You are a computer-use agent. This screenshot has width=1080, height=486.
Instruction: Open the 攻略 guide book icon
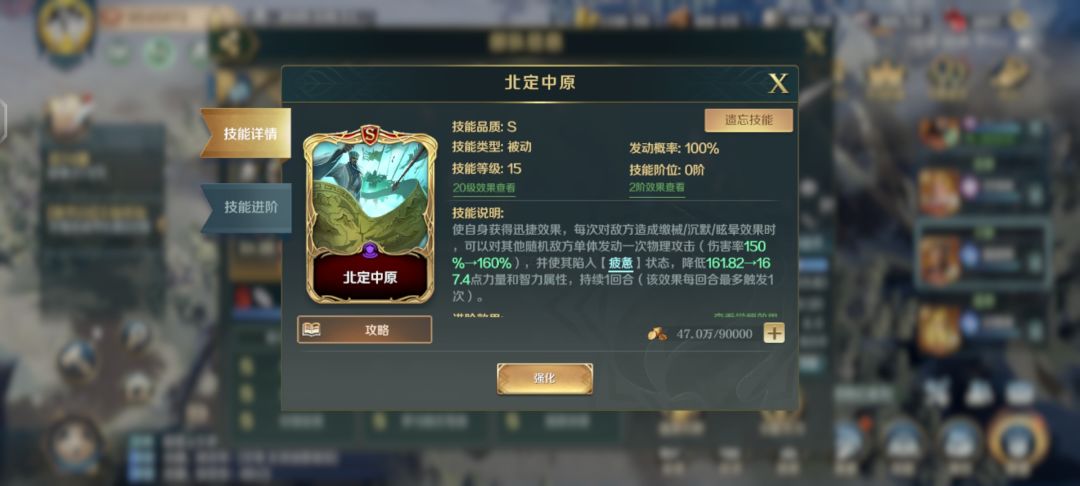pos(312,330)
